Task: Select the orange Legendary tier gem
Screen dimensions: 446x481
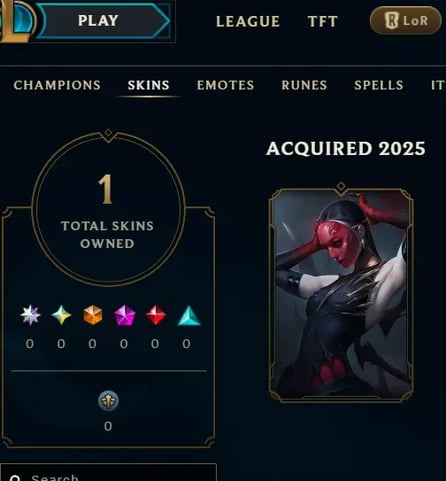Action: coord(93,315)
